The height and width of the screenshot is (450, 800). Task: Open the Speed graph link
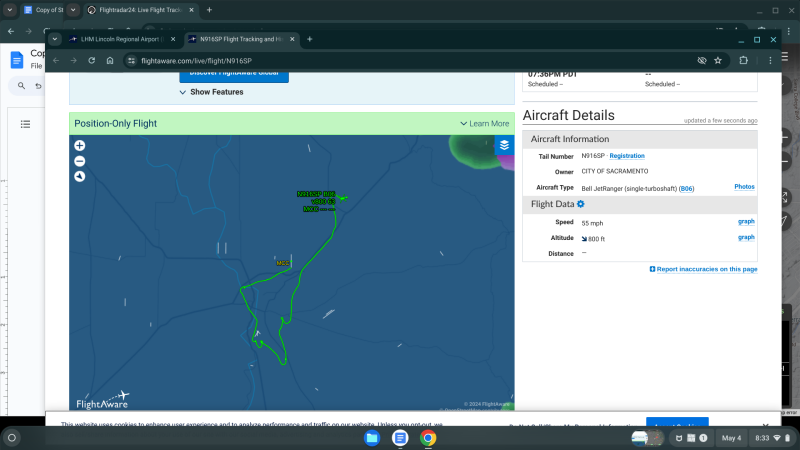click(x=746, y=221)
